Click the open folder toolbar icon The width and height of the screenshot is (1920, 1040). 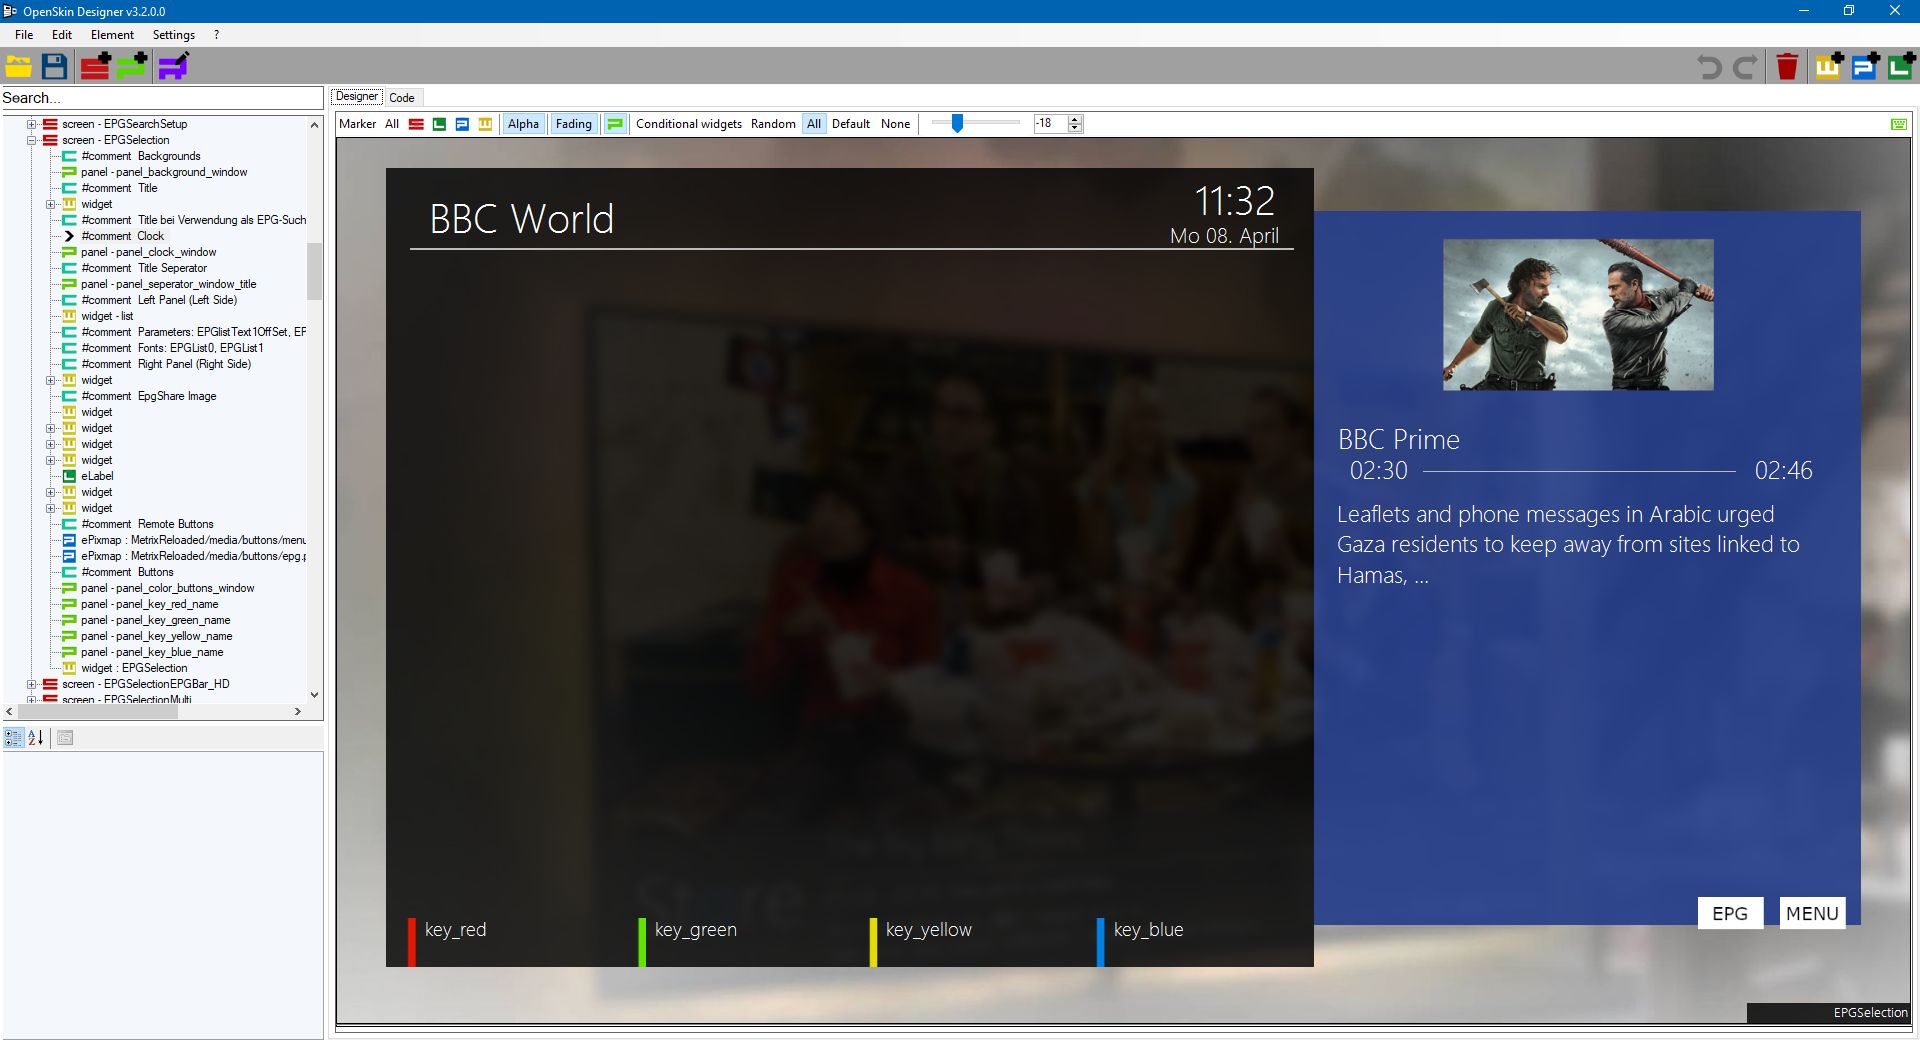coord(18,67)
